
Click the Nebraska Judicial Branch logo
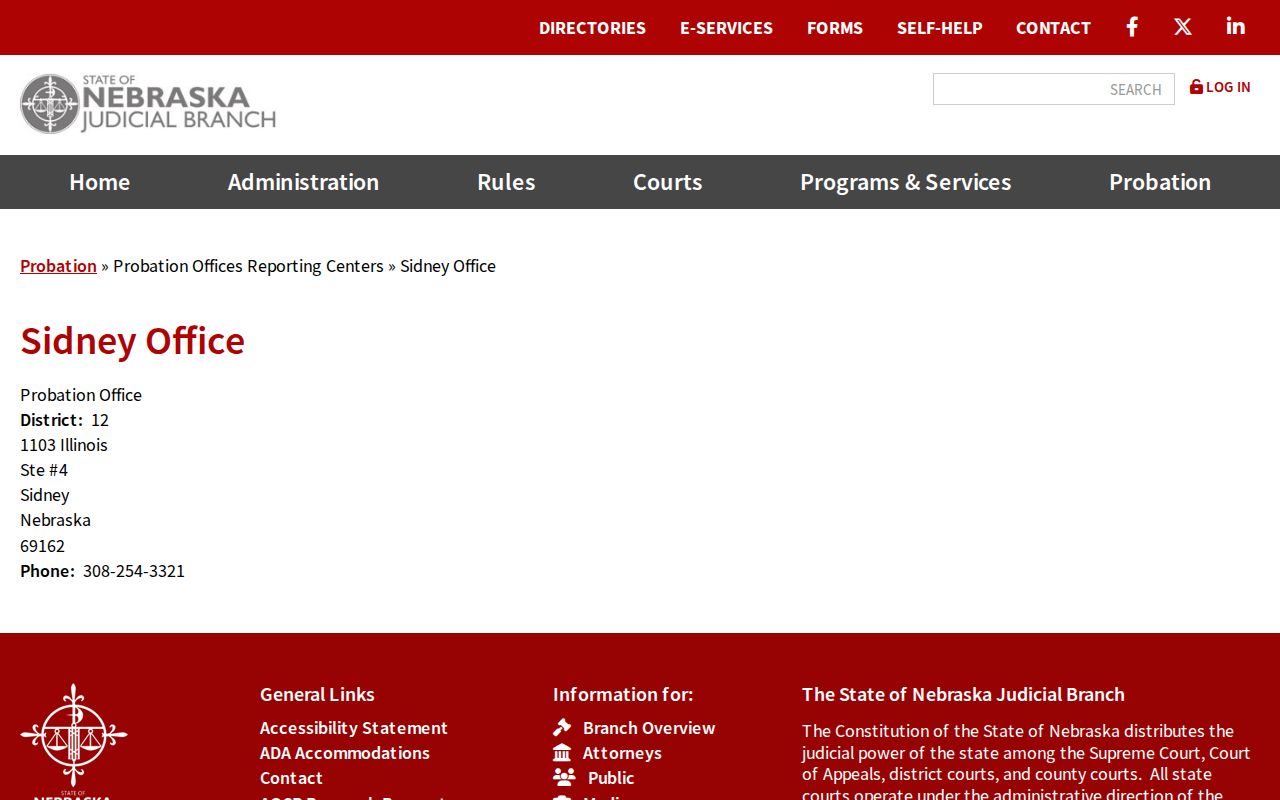[148, 103]
